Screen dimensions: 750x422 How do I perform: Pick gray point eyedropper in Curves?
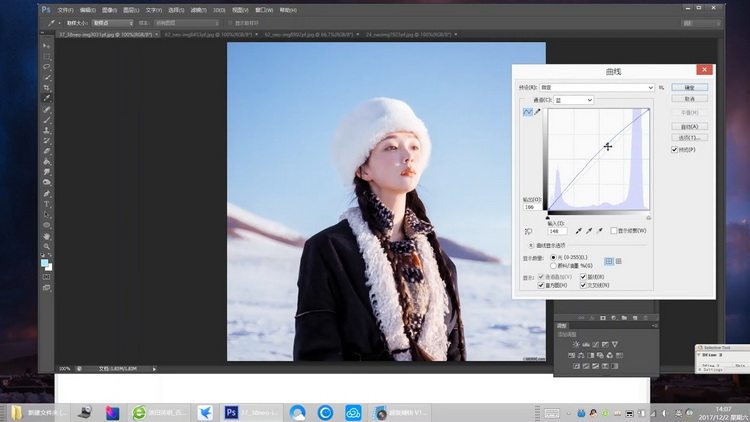pyautogui.click(x=589, y=231)
